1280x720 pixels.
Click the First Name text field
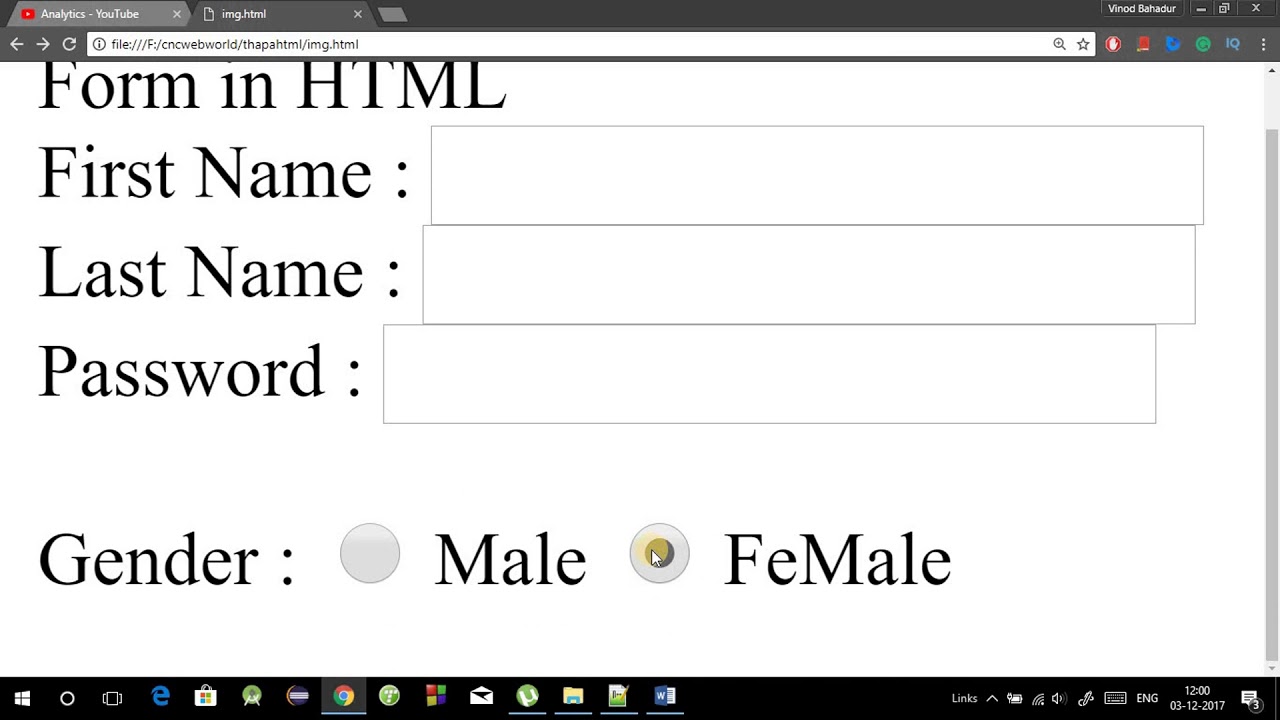[817, 175]
